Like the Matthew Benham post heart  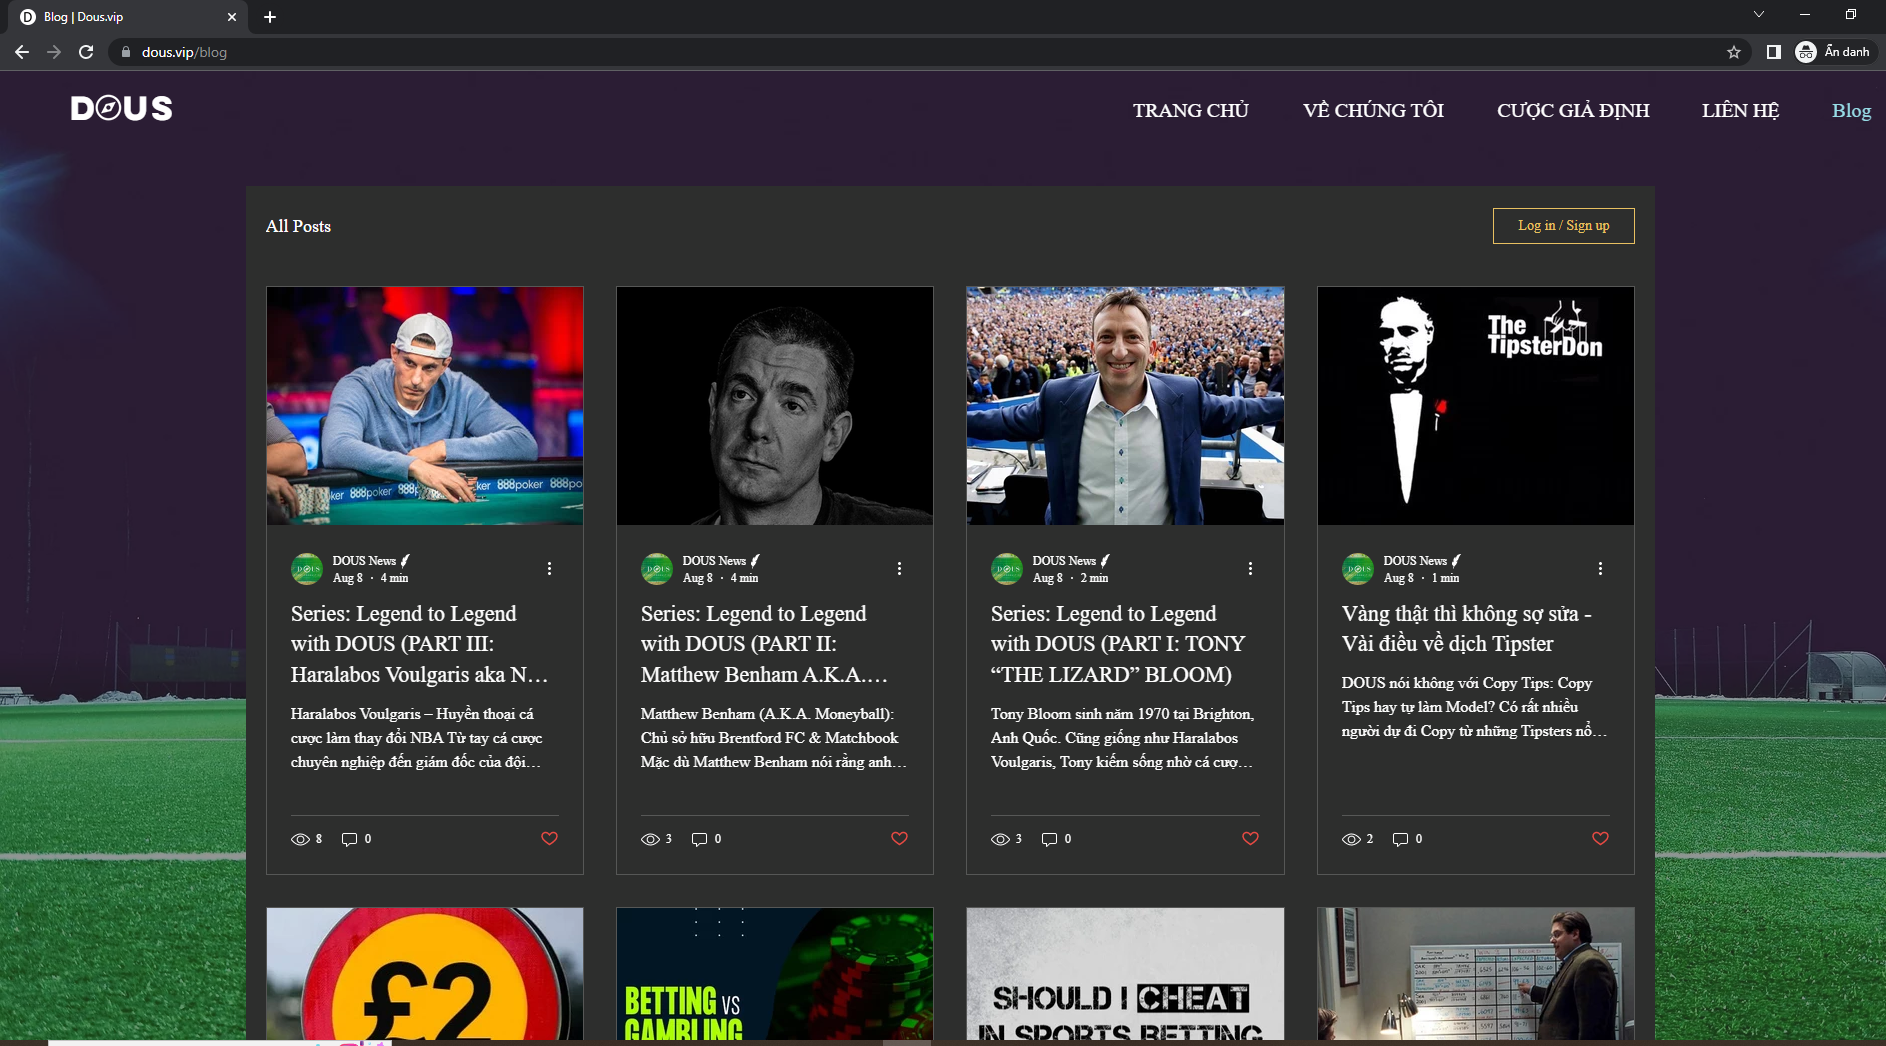pos(899,838)
